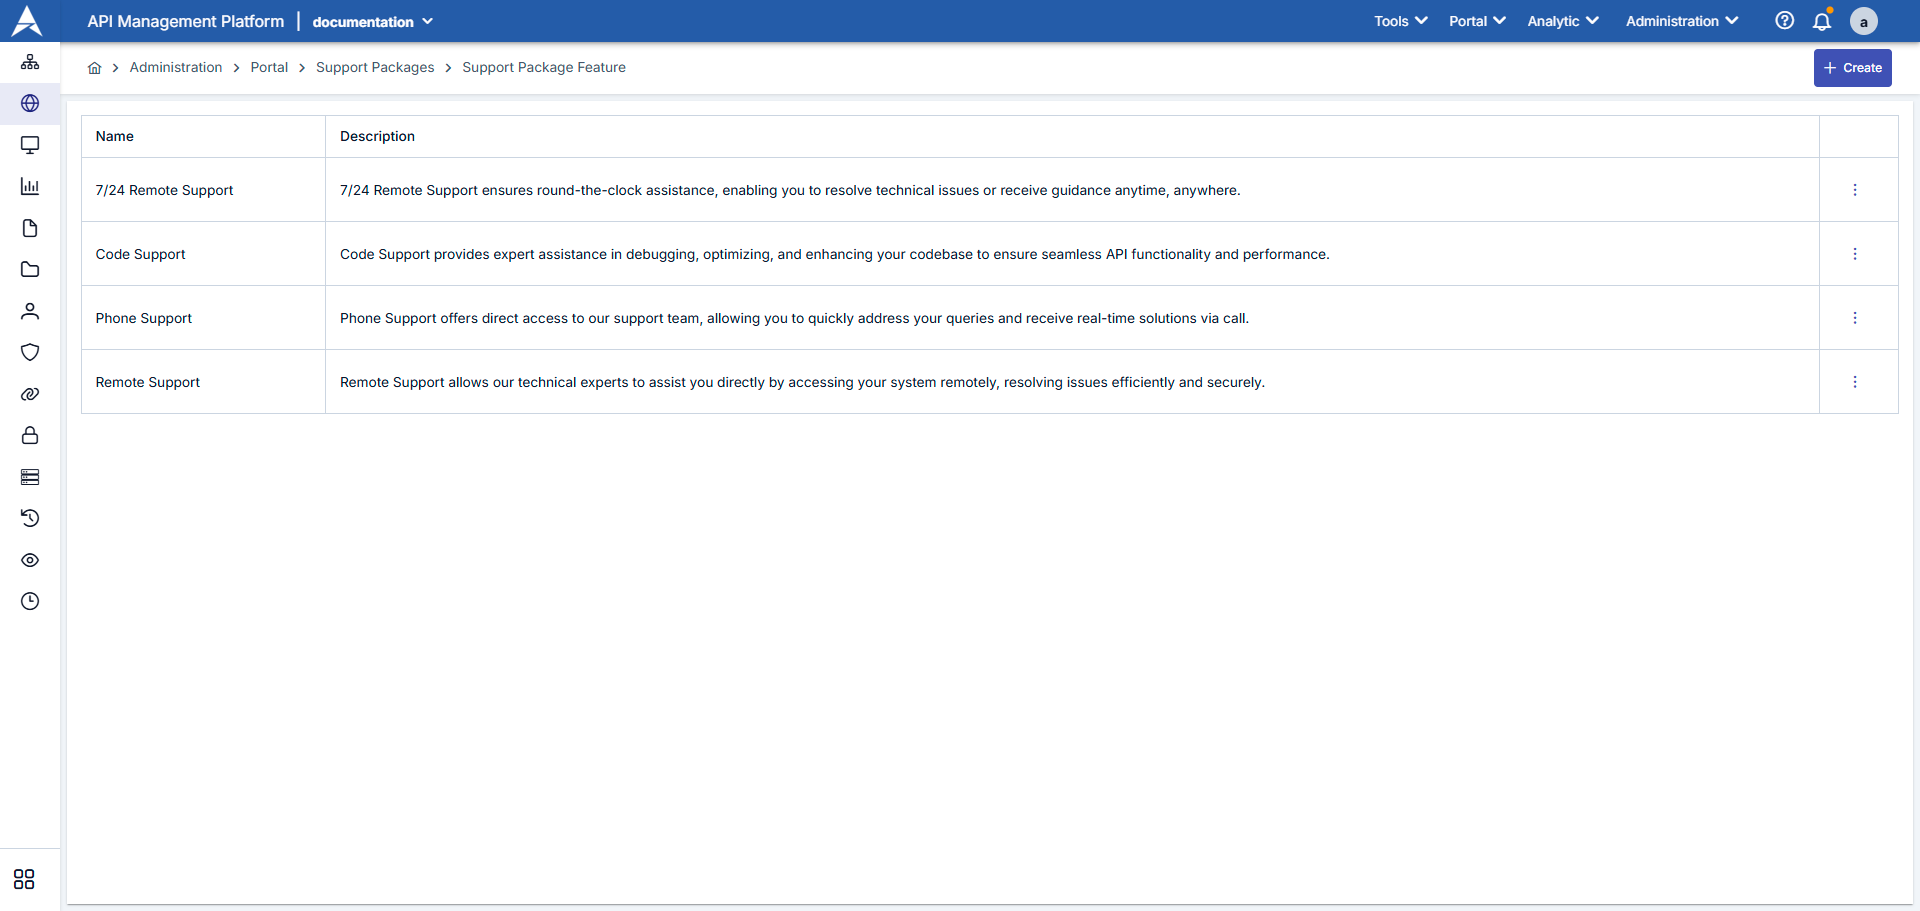
Task: Open the monitor icon in the sidebar
Action: click(x=30, y=144)
